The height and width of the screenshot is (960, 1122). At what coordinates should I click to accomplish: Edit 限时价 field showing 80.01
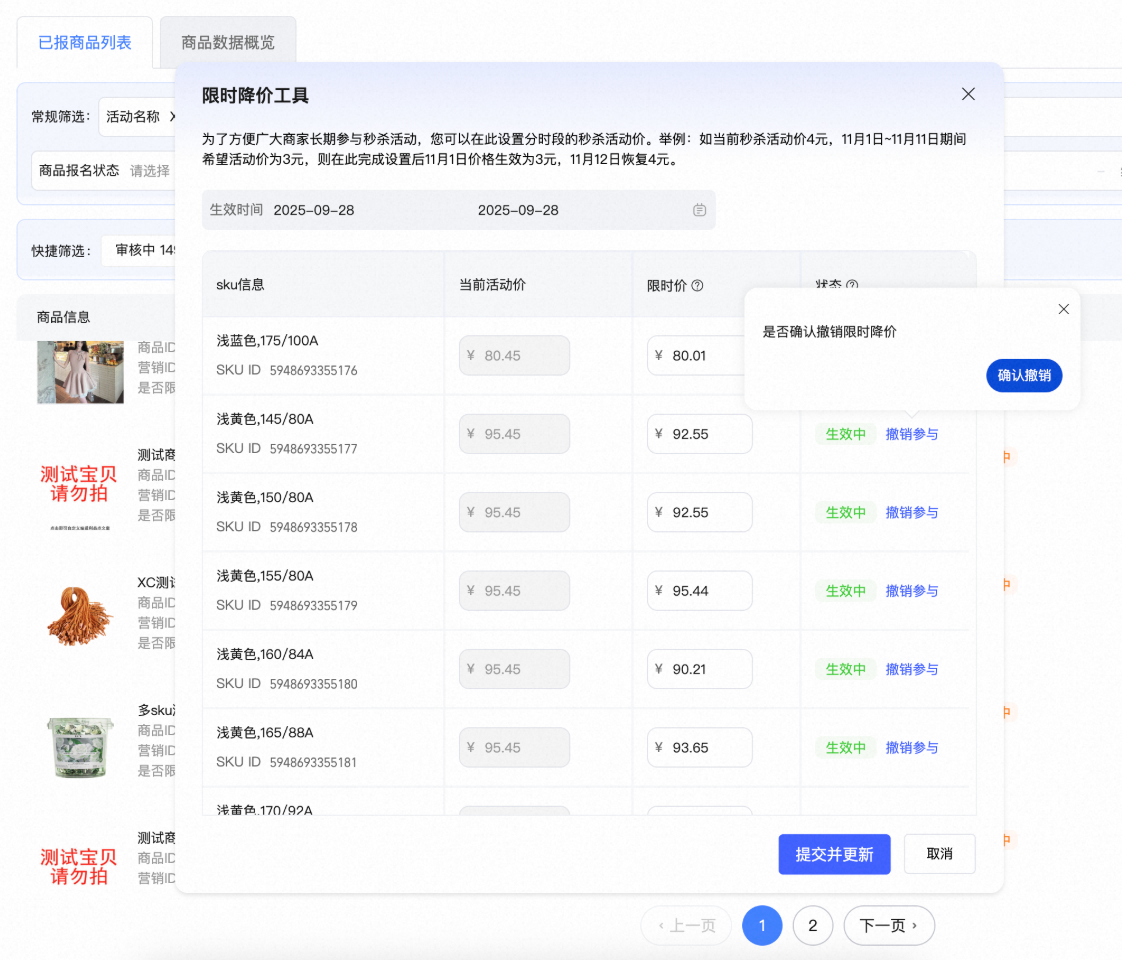pyautogui.click(x=696, y=356)
